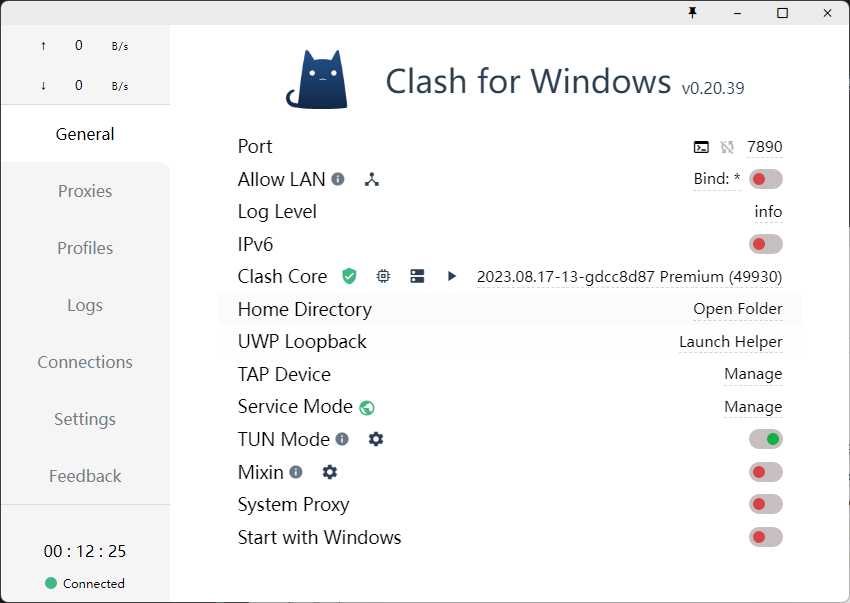
Task: Change the Log Level info value
Action: pos(768,212)
